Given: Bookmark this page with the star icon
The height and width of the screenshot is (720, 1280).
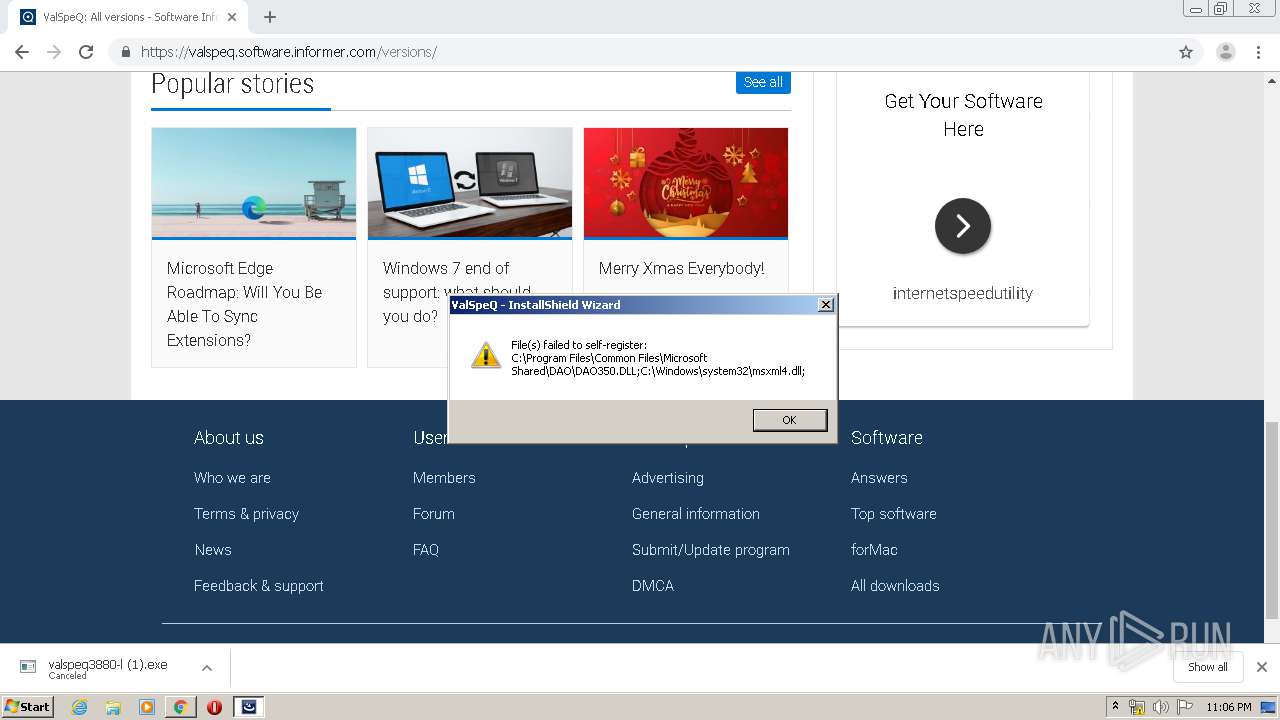Looking at the screenshot, I should coord(1186,52).
